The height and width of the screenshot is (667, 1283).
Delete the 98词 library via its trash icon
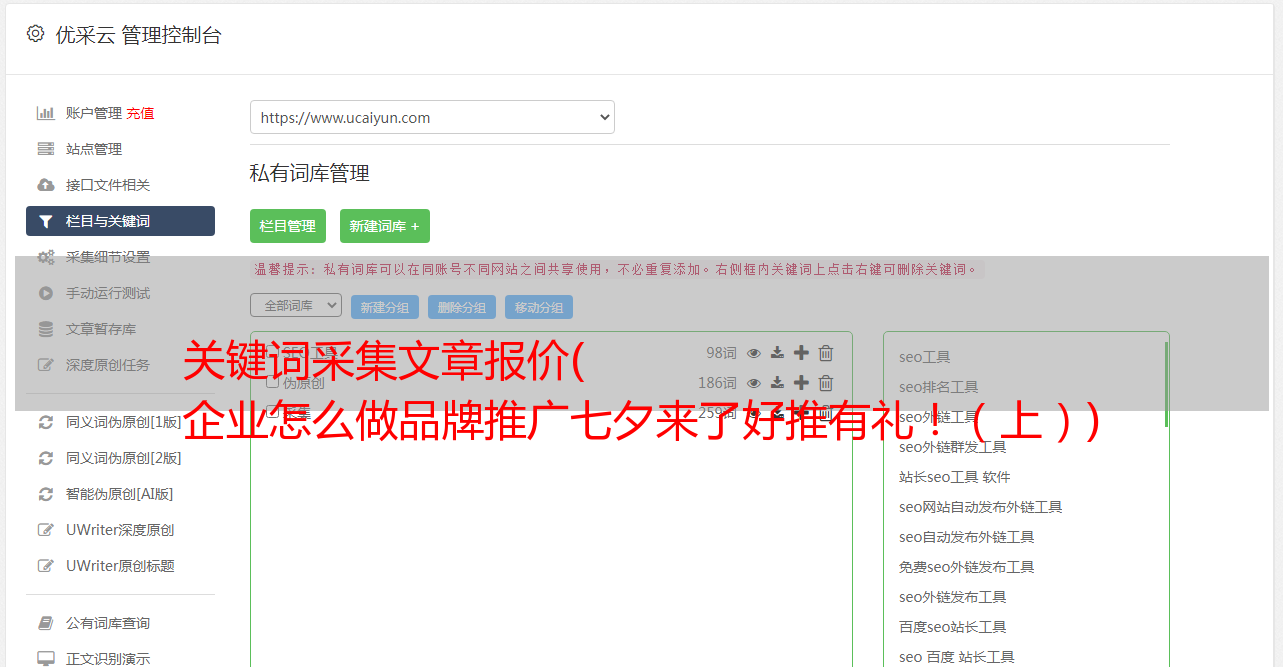click(x=826, y=353)
